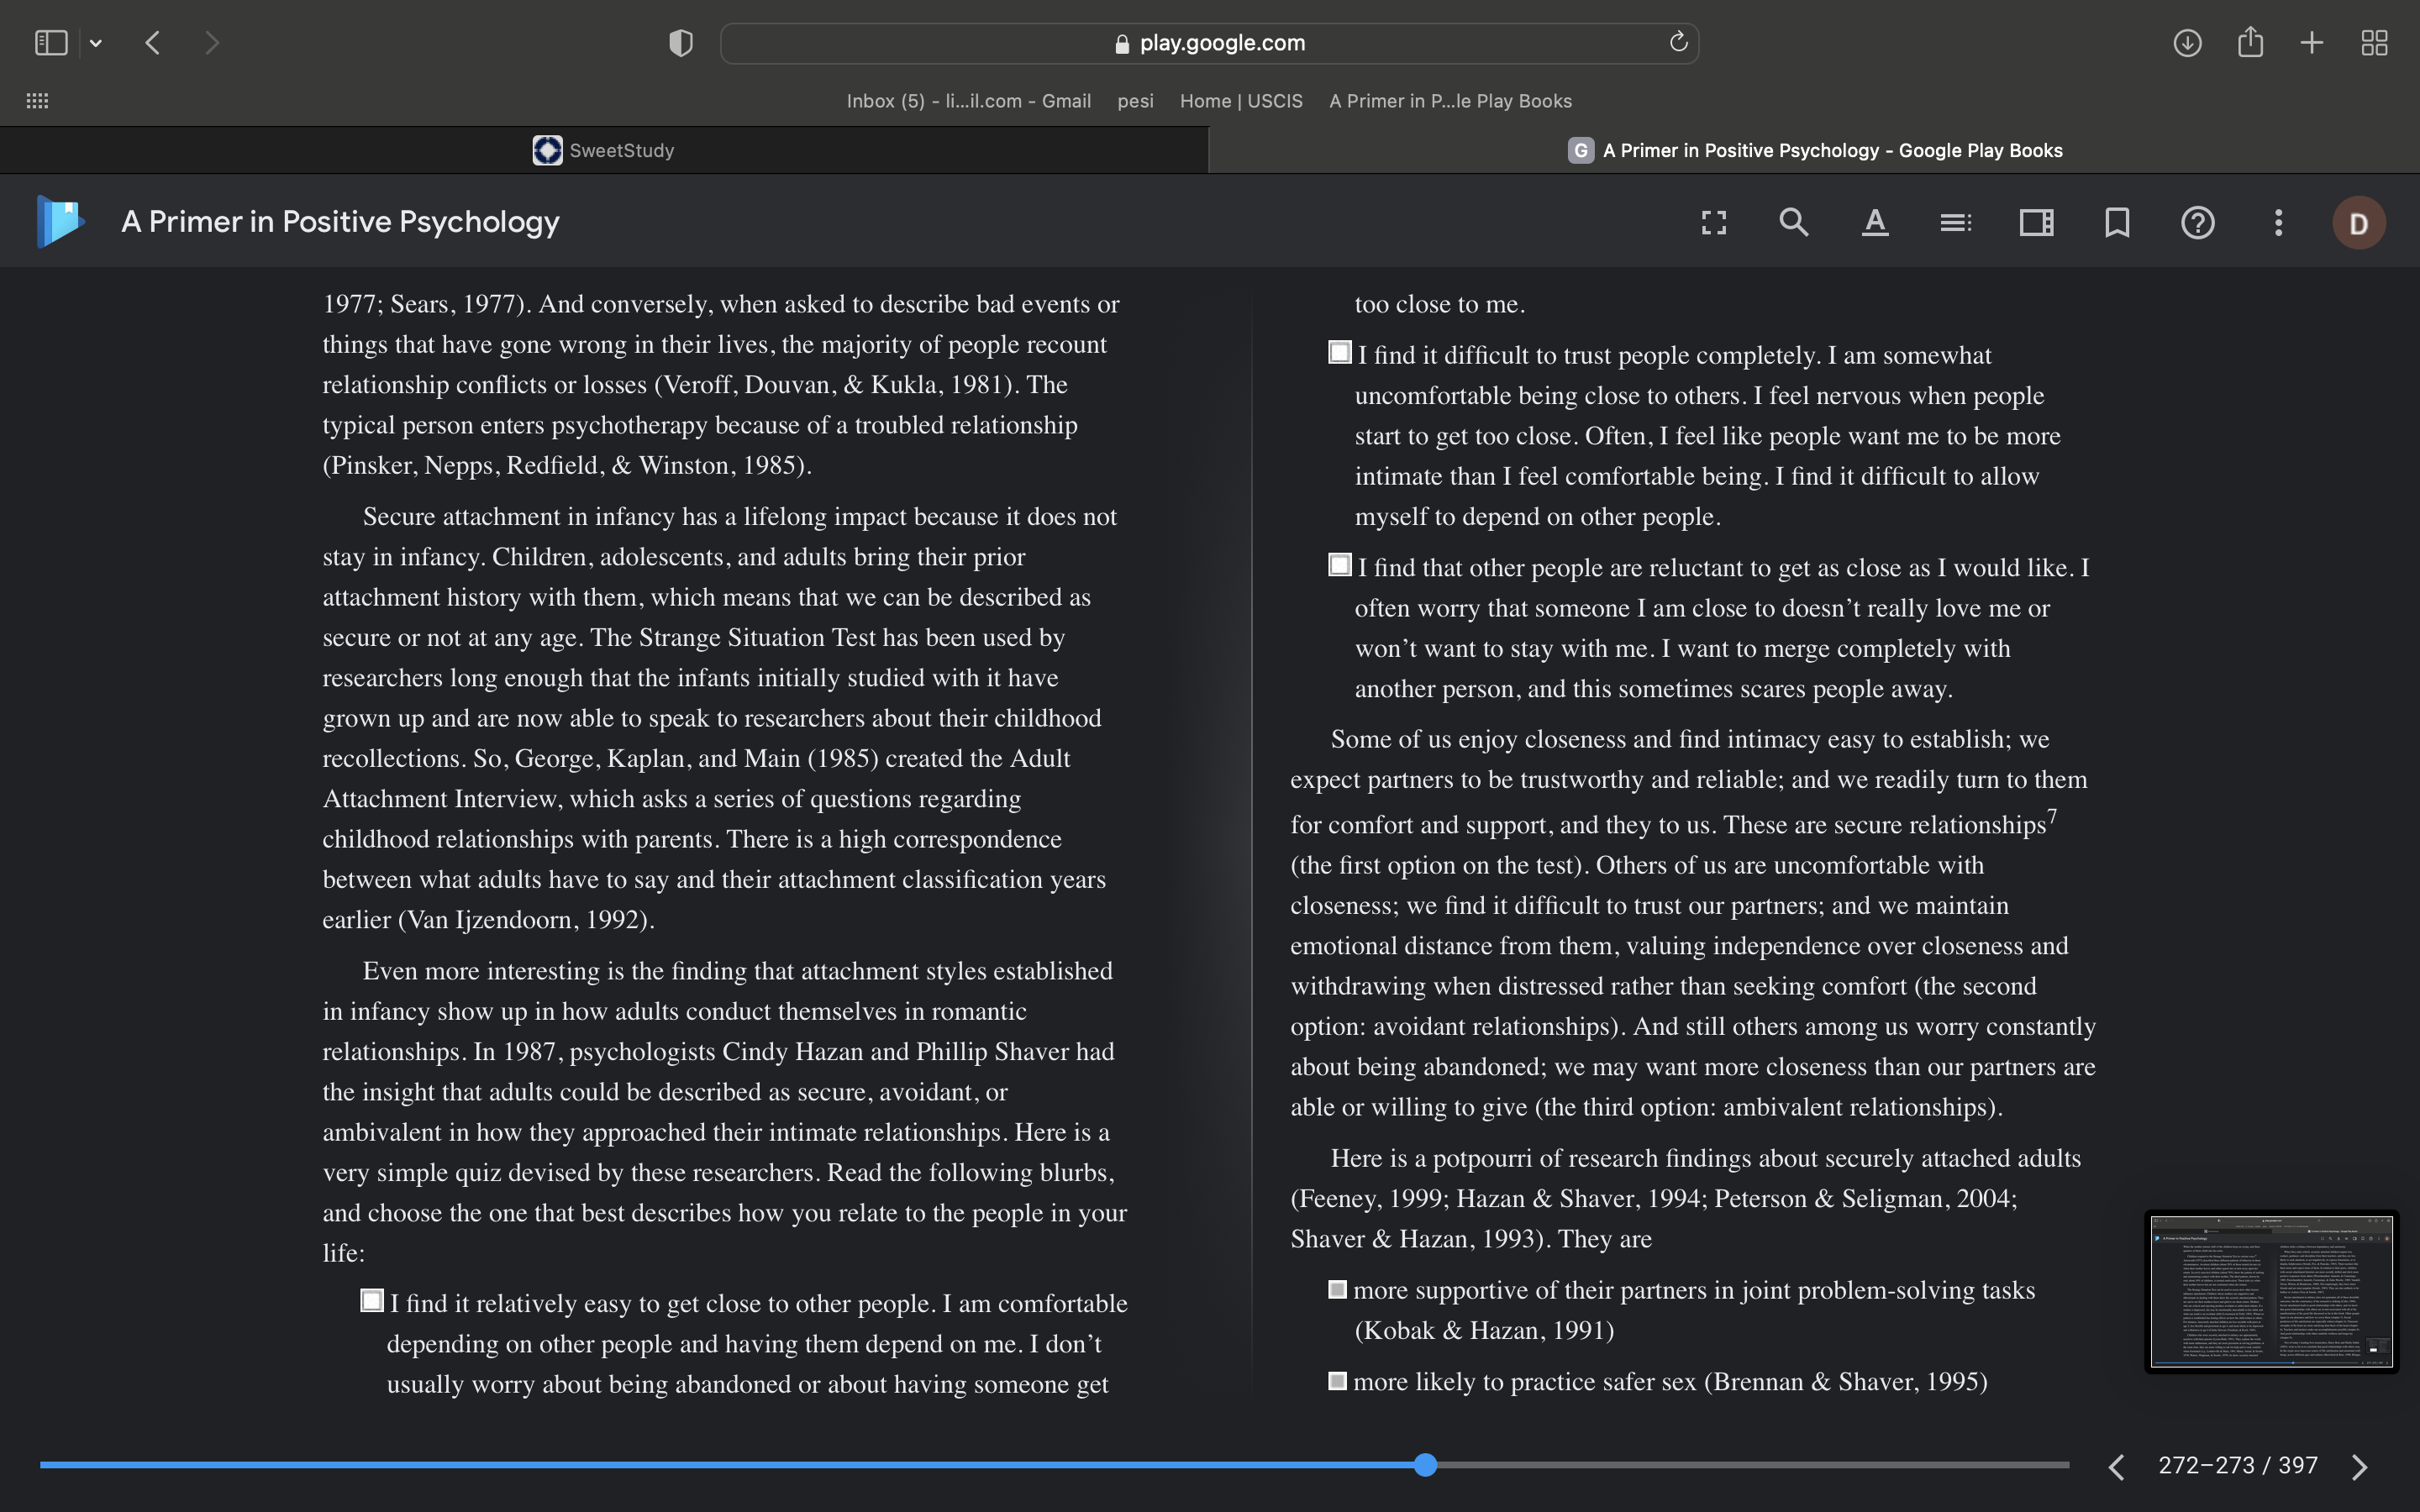2420x1512 pixels.
Task: Open the Home | USCIS favorite
Action: tap(1241, 101)
